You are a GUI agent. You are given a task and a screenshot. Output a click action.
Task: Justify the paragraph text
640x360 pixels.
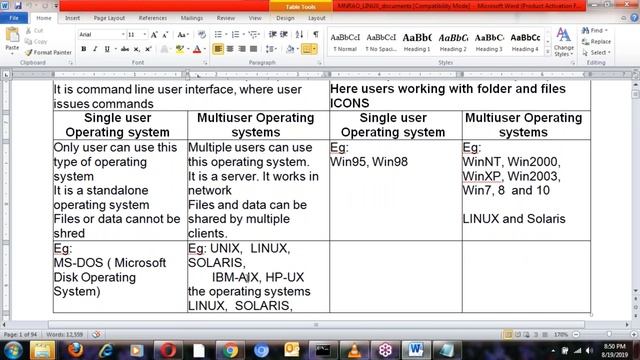tap(253, 49)
